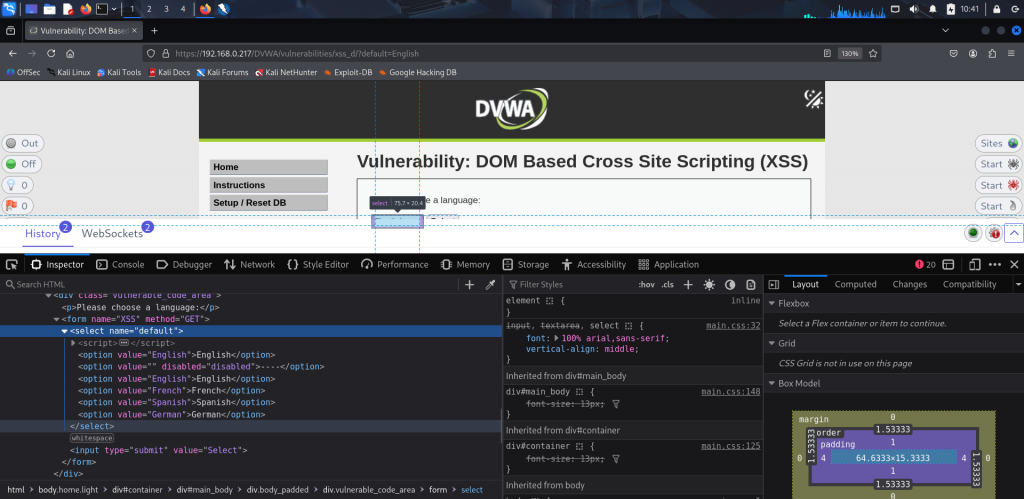Open sidebar tabs overflow dropdown
The height and width of the screenshot is (499, 1024).
pyautogui.click(x=1017, y=284)
